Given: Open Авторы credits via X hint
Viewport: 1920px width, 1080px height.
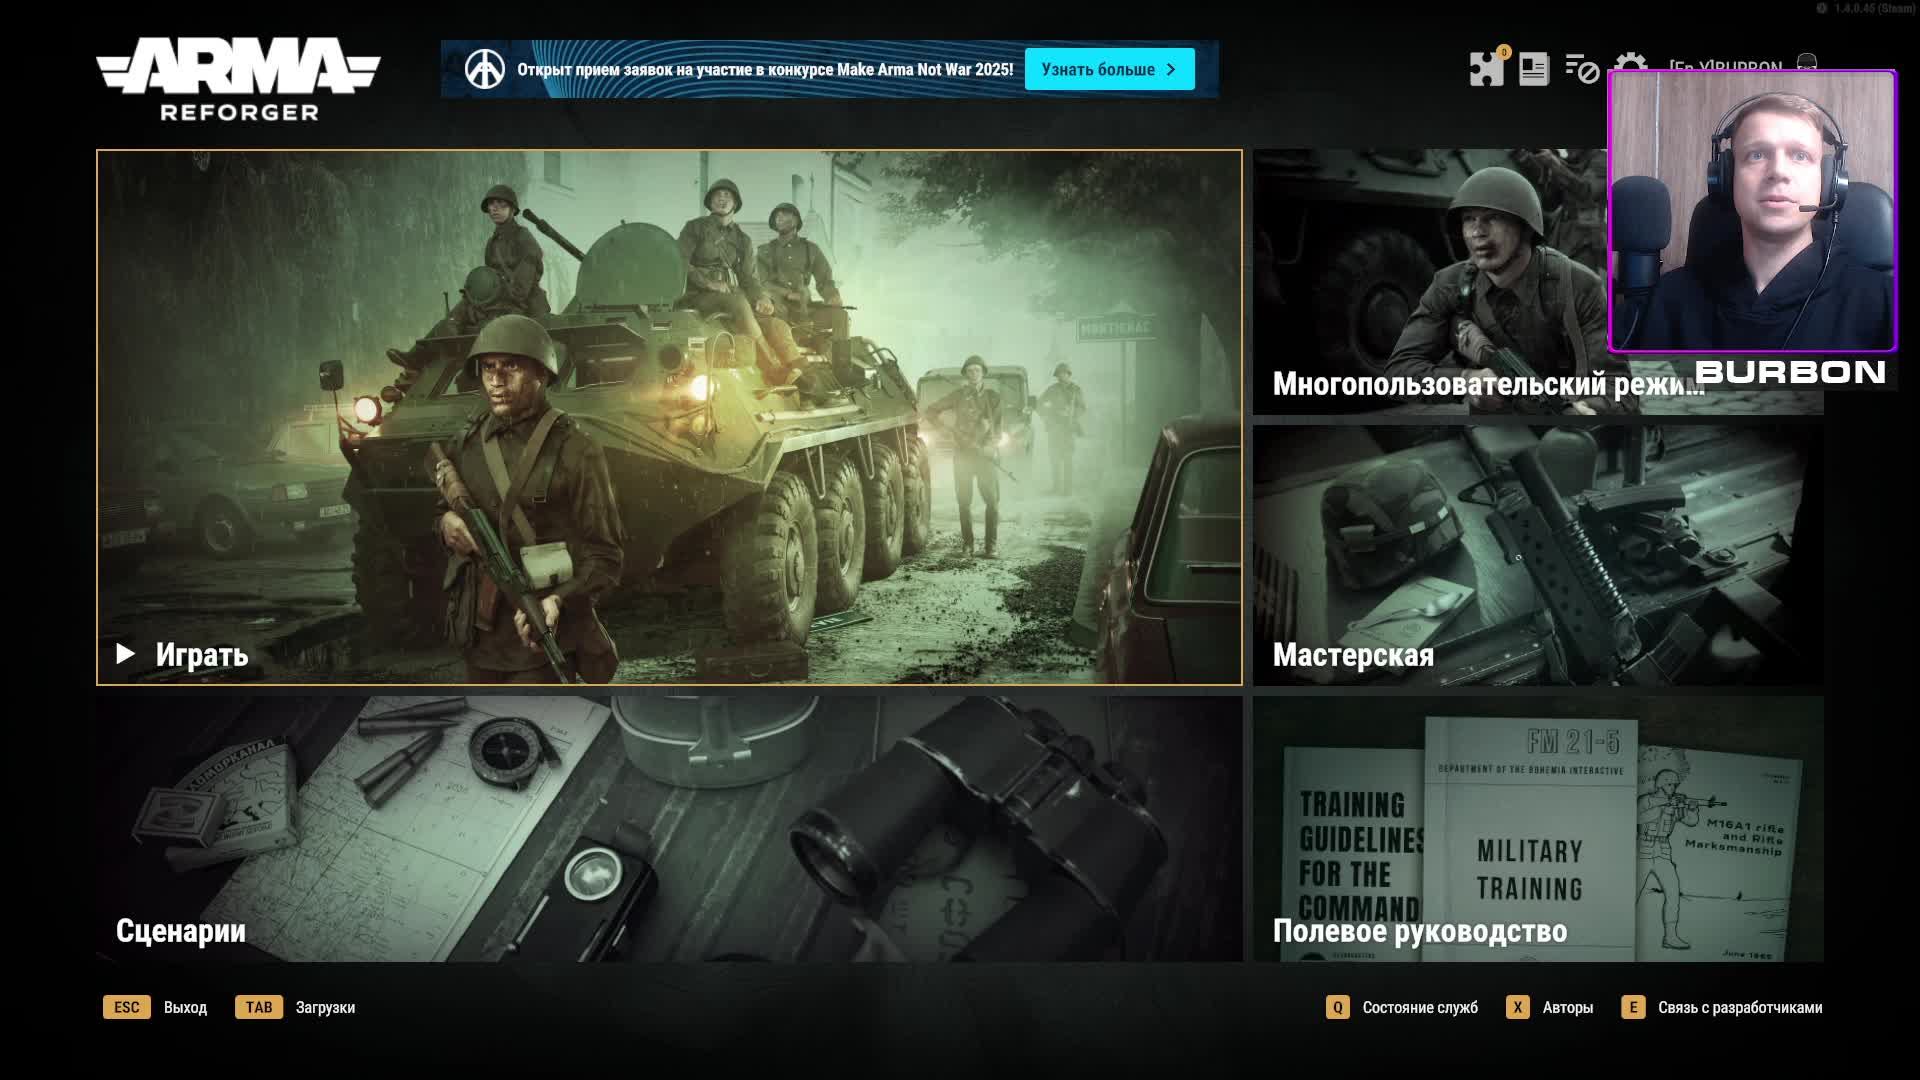Looking at the screenshot, I should [1517, 1007].
